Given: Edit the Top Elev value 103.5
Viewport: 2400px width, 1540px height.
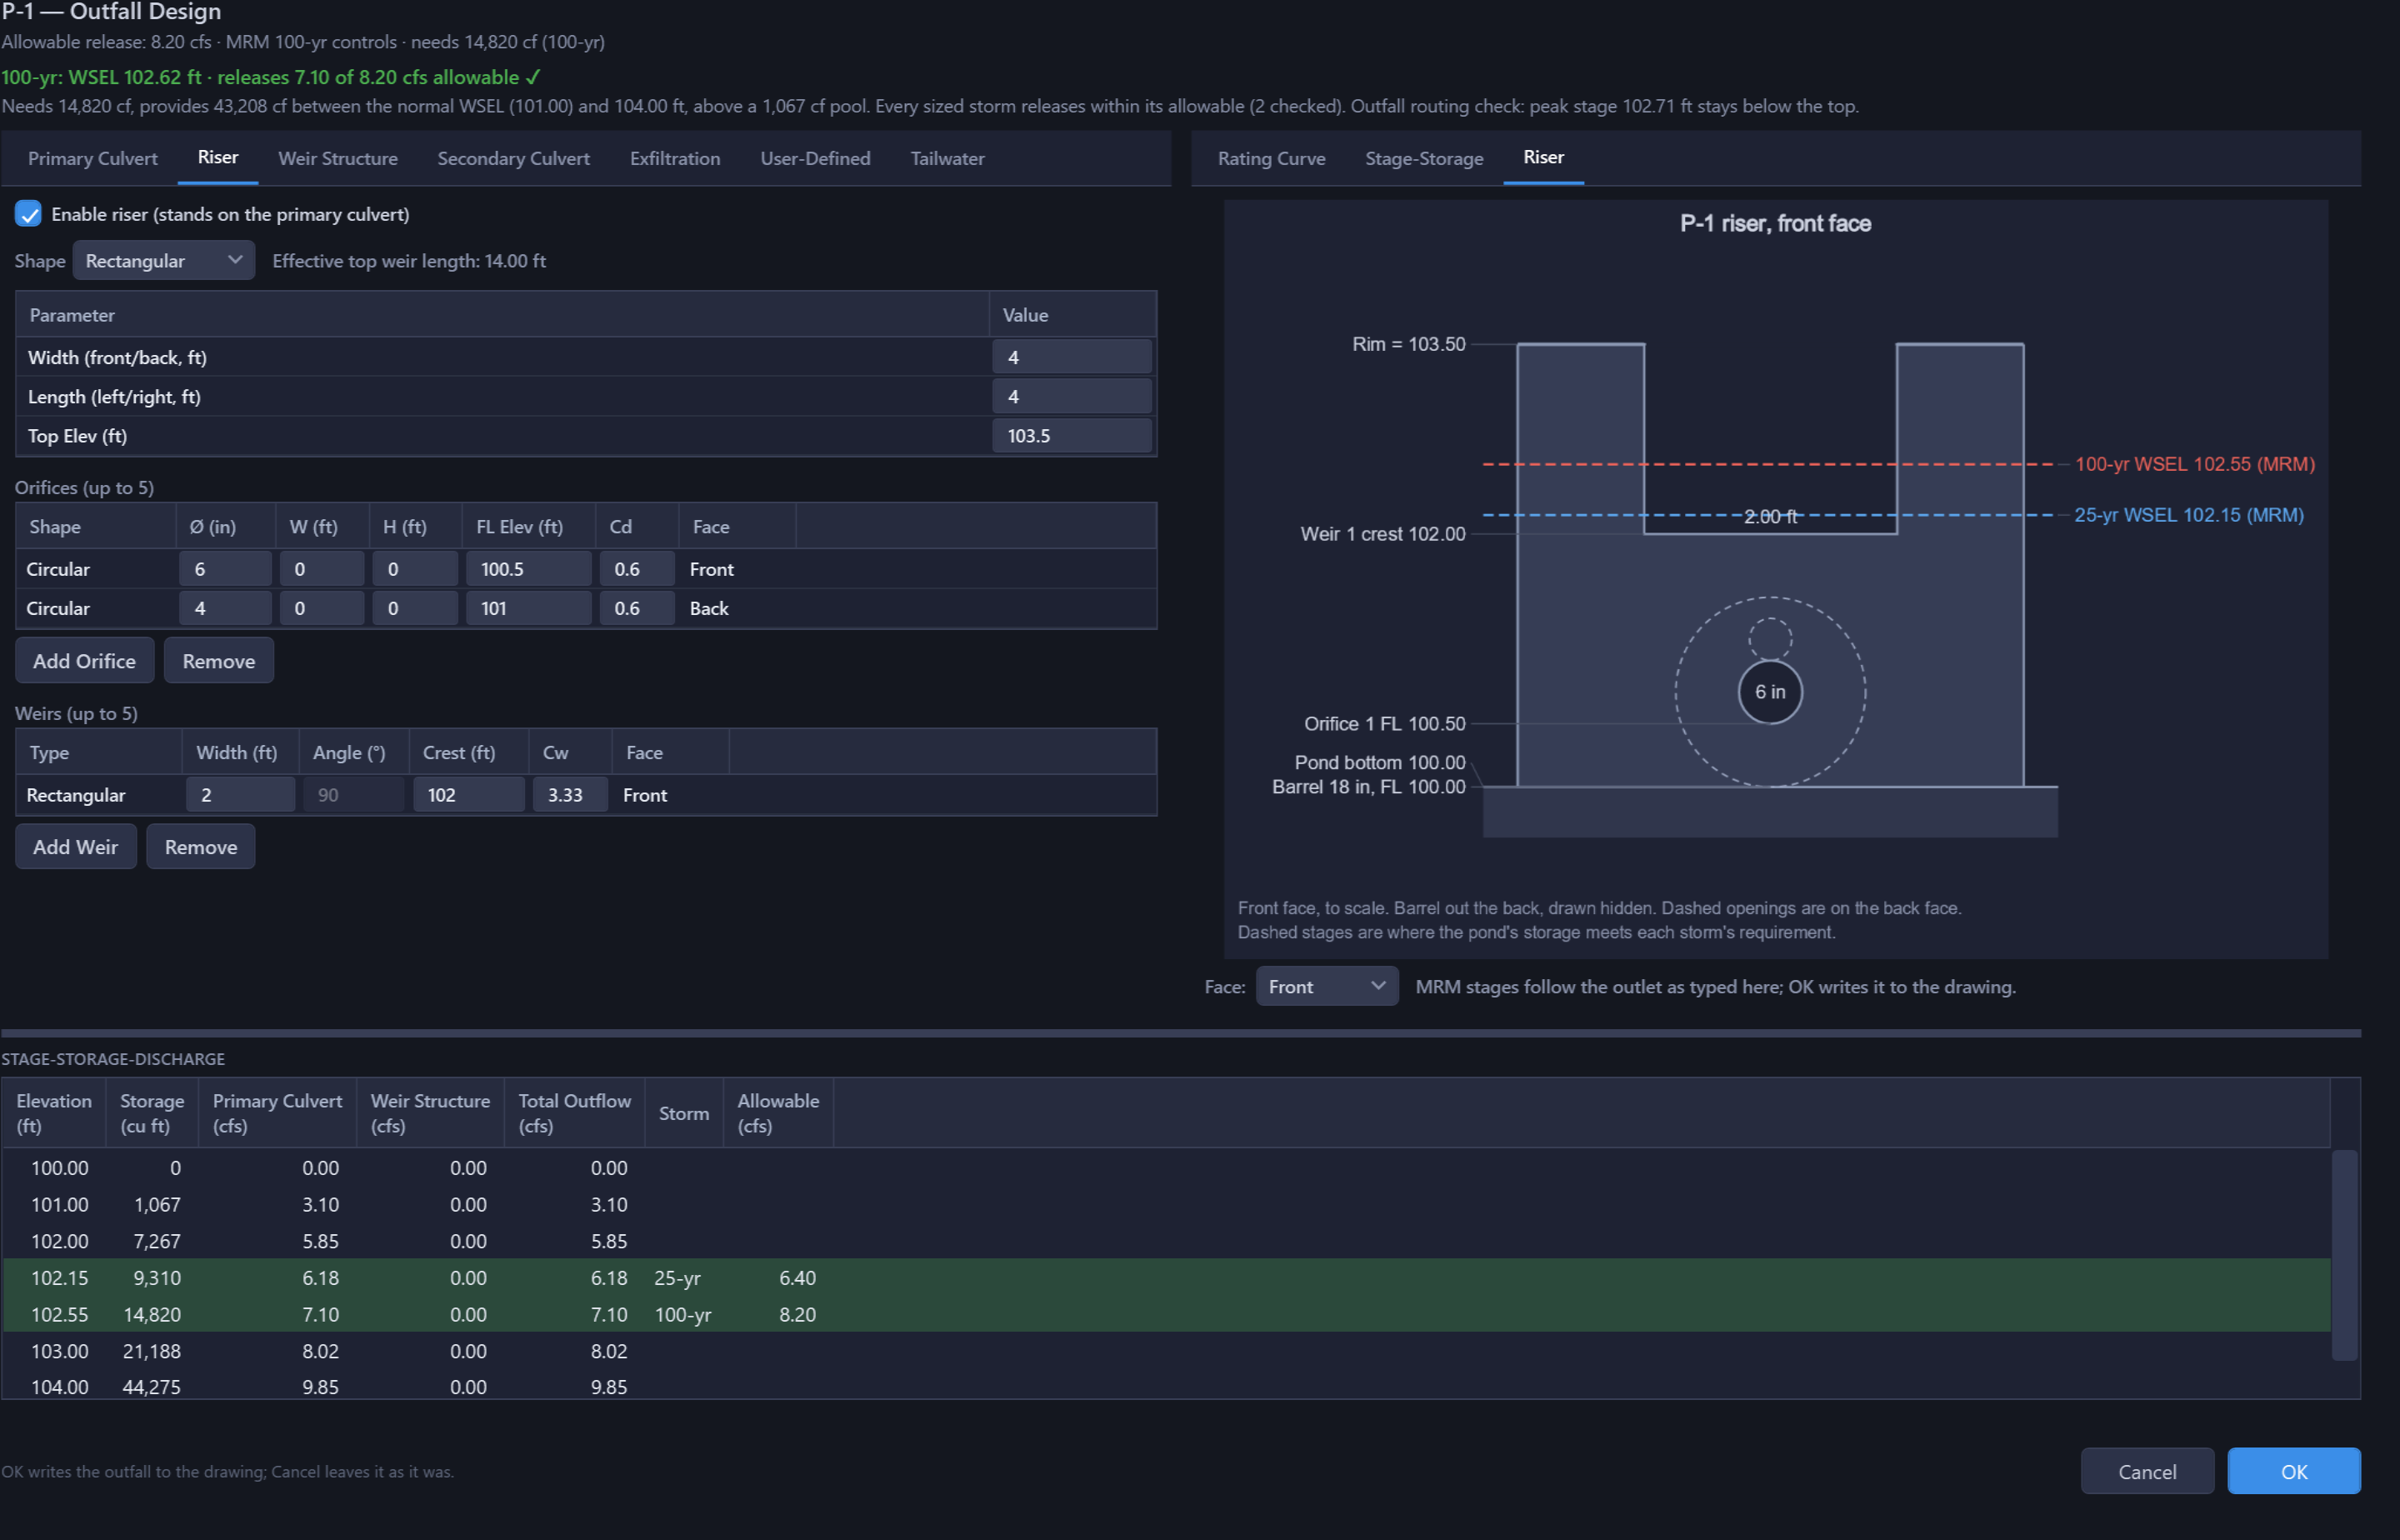Looking at the screenshot, I should (x=1072, y=436).
